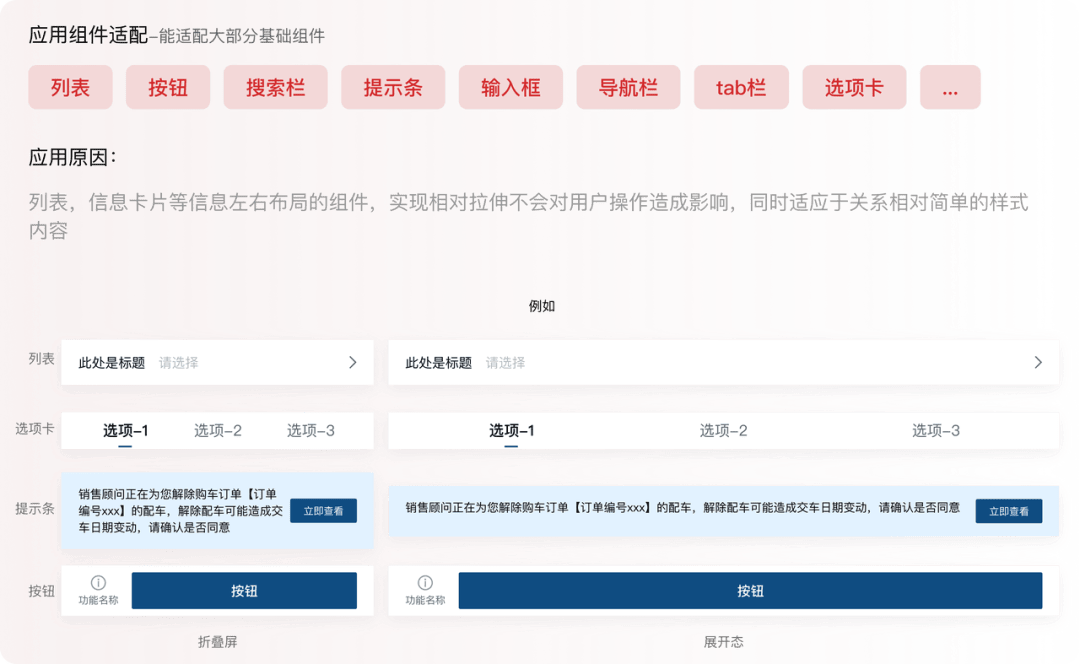Click the wide blue 按钮 in unfolded-screen example
The height and width of the screenshot is (664, 1080).
tap(750, 591)
